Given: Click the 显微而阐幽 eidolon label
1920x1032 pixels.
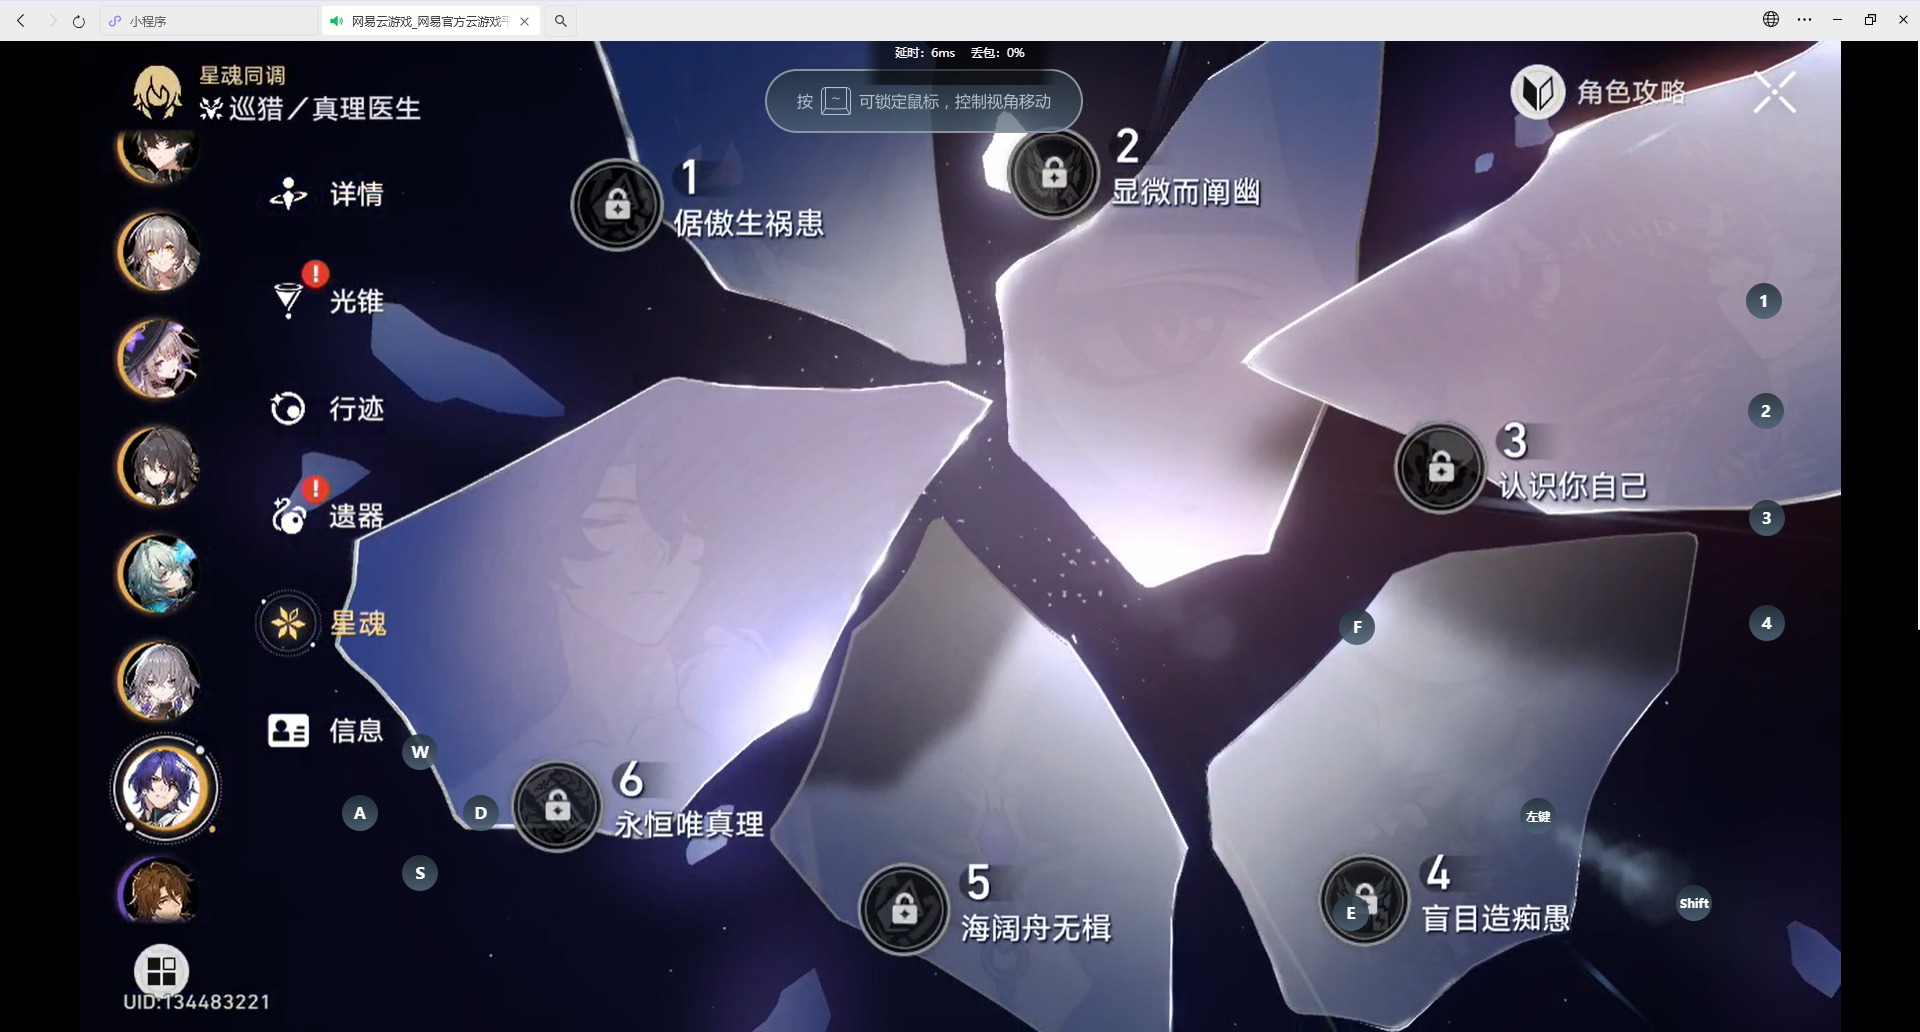Looking at the screenshot, I should 1186,192.
